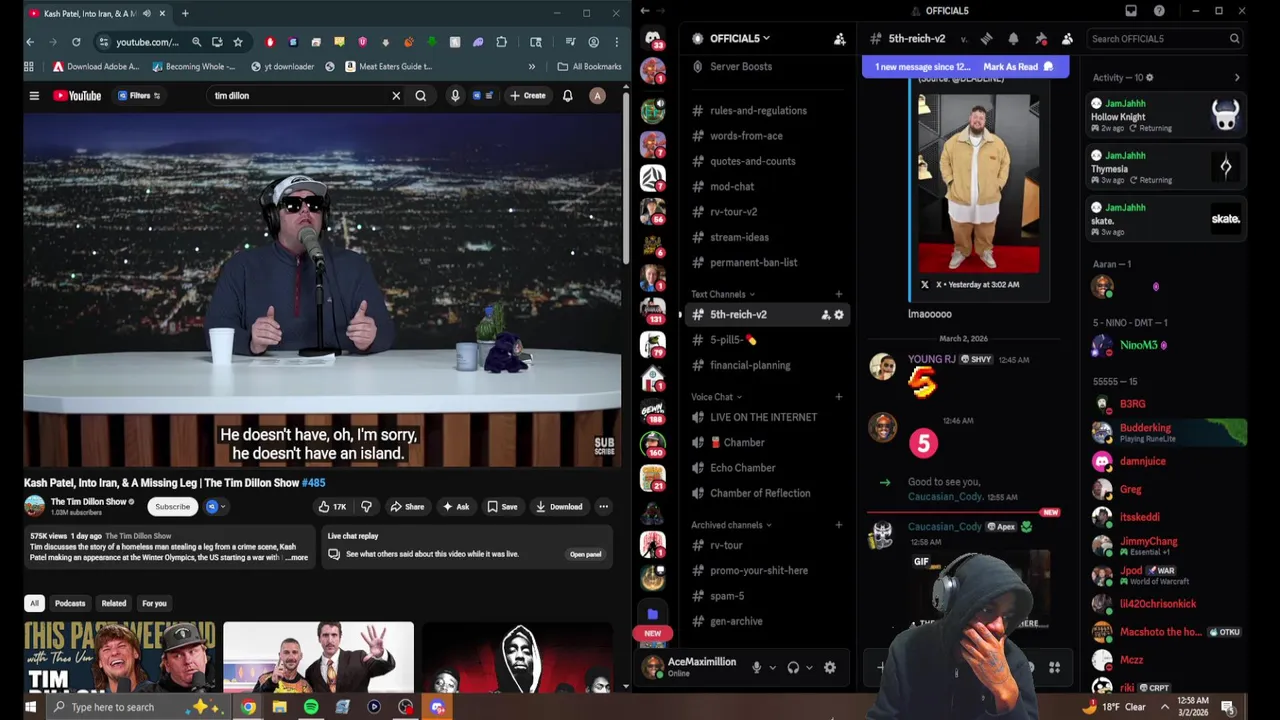Mute the tab via speaker icon
Image resolution: width=1280 pixels, height=720 pixels.
[147, 13]
